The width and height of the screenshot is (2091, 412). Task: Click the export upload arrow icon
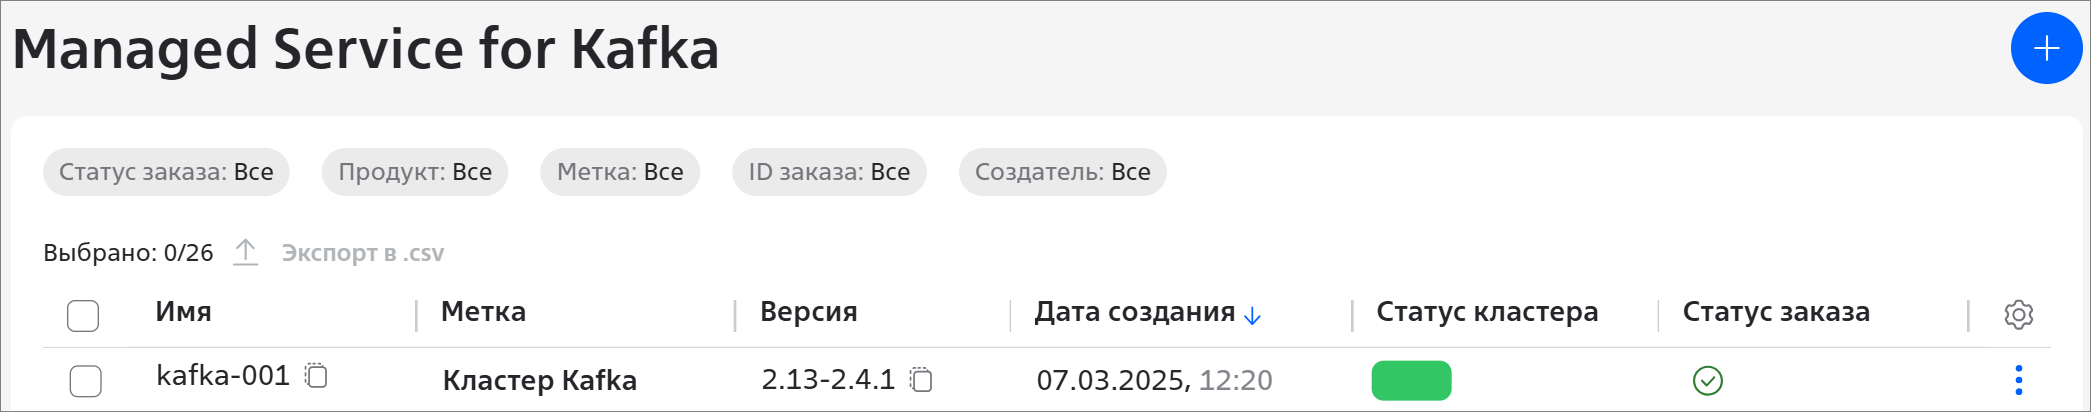[x=245, y=252]
